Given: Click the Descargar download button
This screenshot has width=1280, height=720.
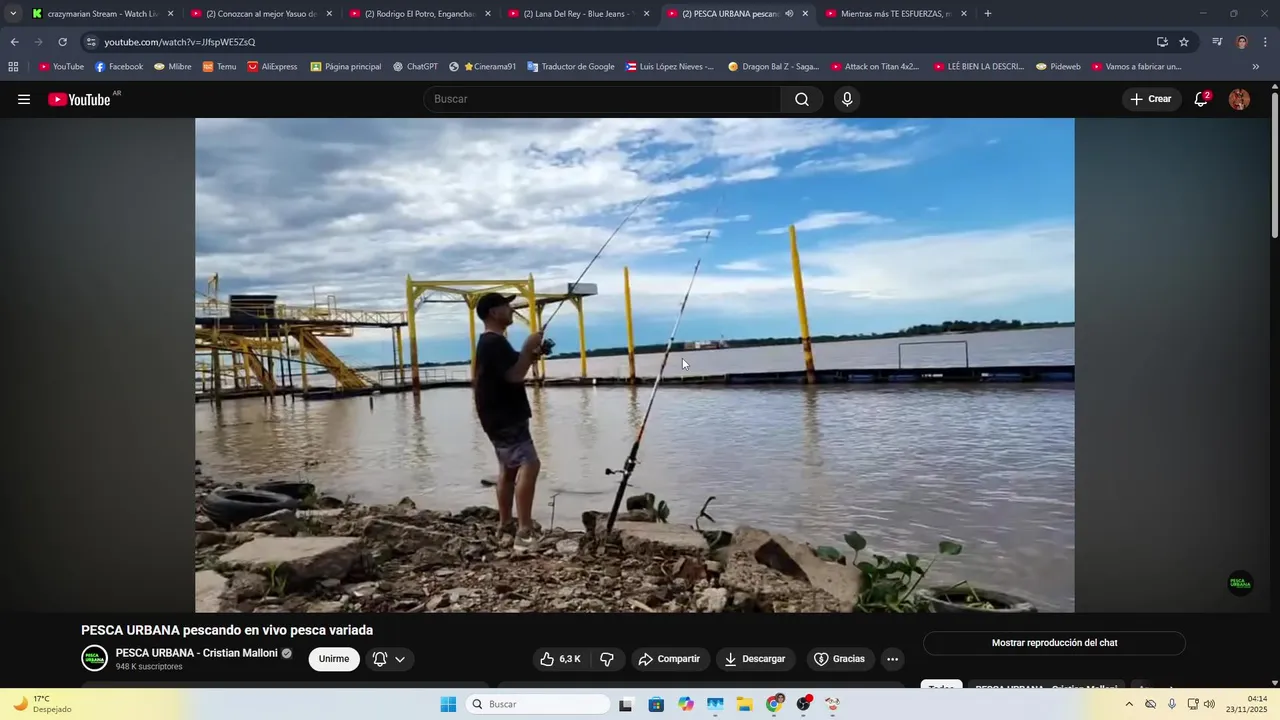Looking at the screenshot, I should coord(755,659).
